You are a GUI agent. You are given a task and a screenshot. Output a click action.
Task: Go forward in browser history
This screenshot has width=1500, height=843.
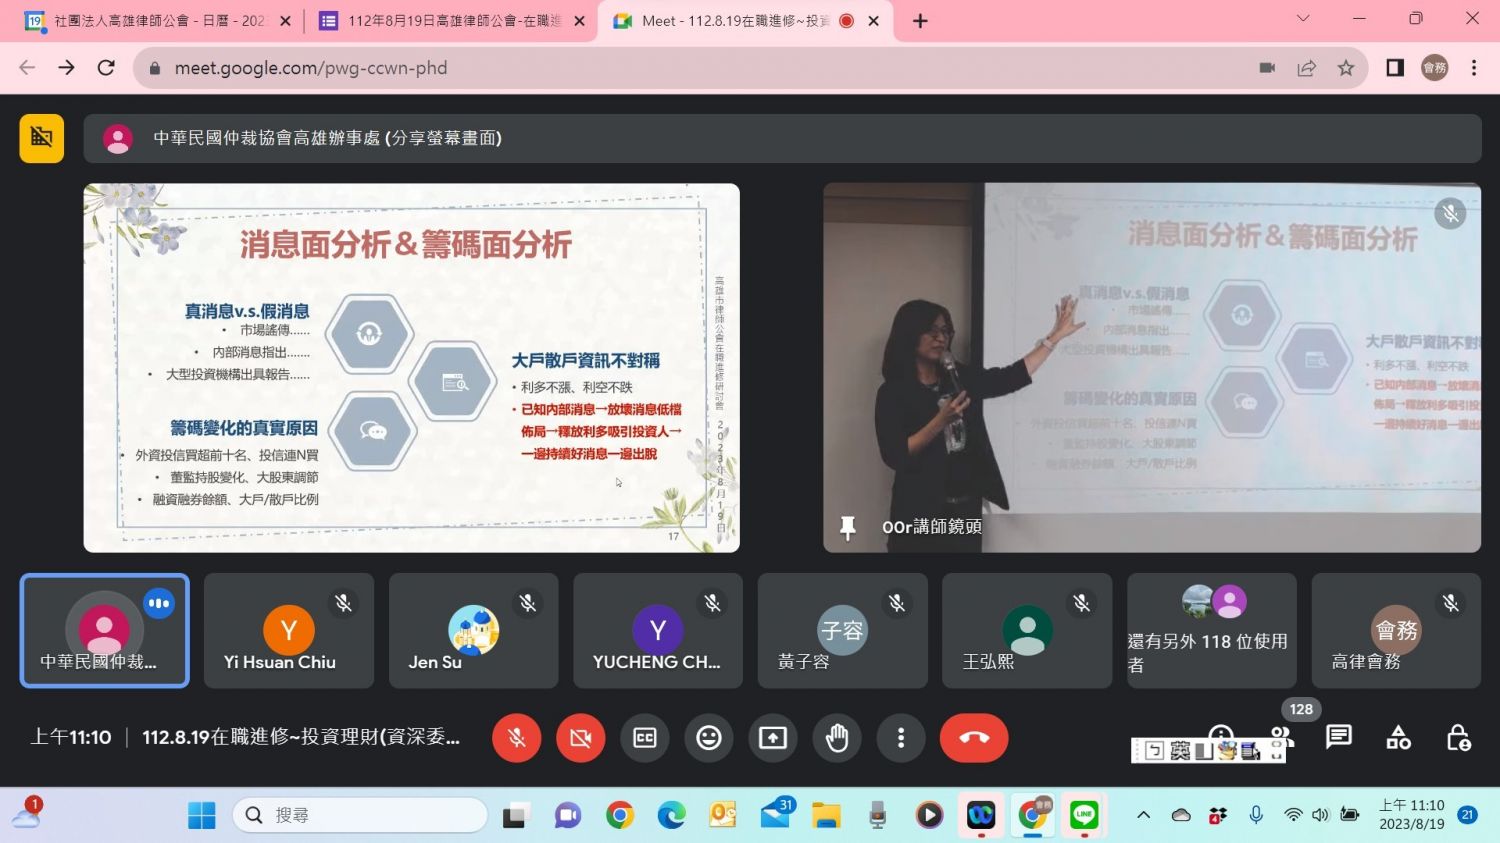click(66, 68)
